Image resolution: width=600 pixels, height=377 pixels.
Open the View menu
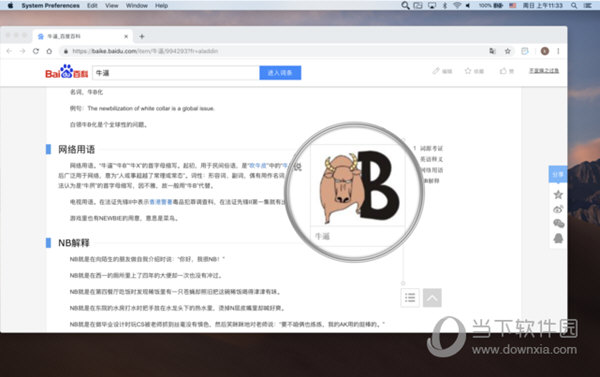click(x=112, y=5)
